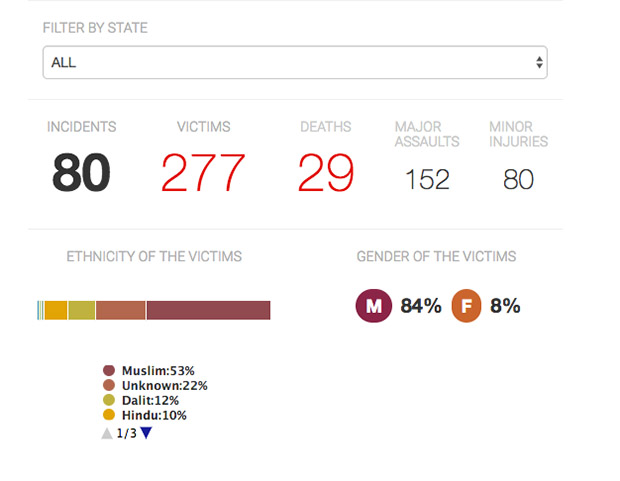Screen dimensions: 620x481
Task: Toggle the Hindu legend dot
Action: pos(109,415)
